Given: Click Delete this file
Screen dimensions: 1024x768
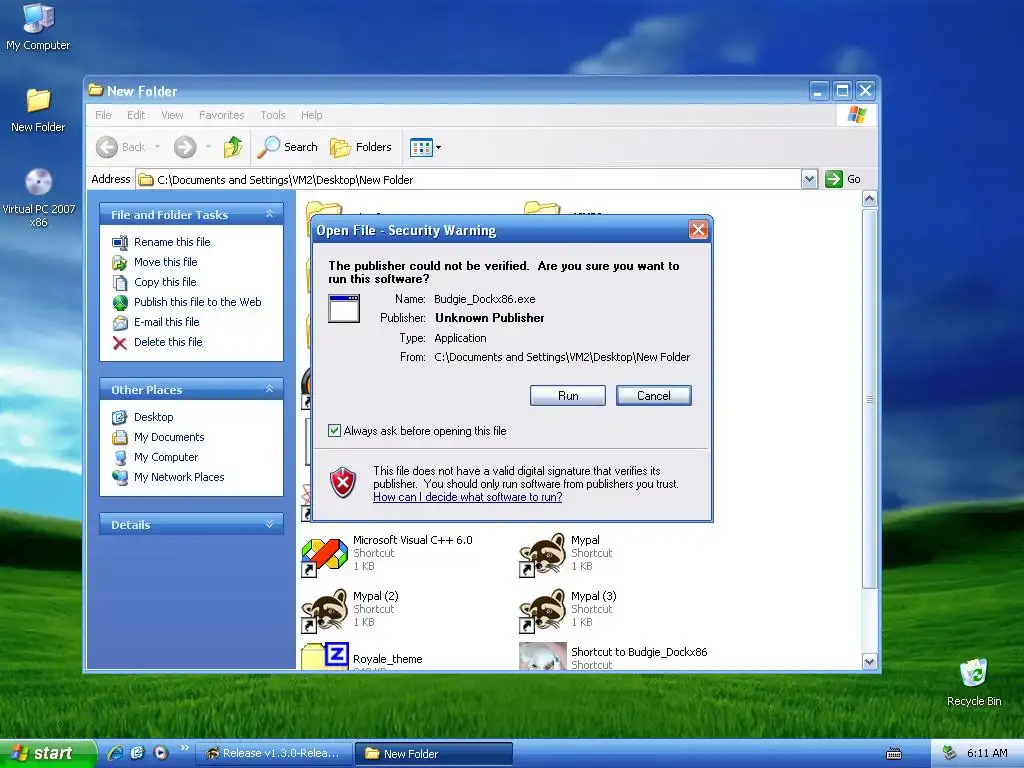Looking at the screenshot, I should (x=168, y=342).
